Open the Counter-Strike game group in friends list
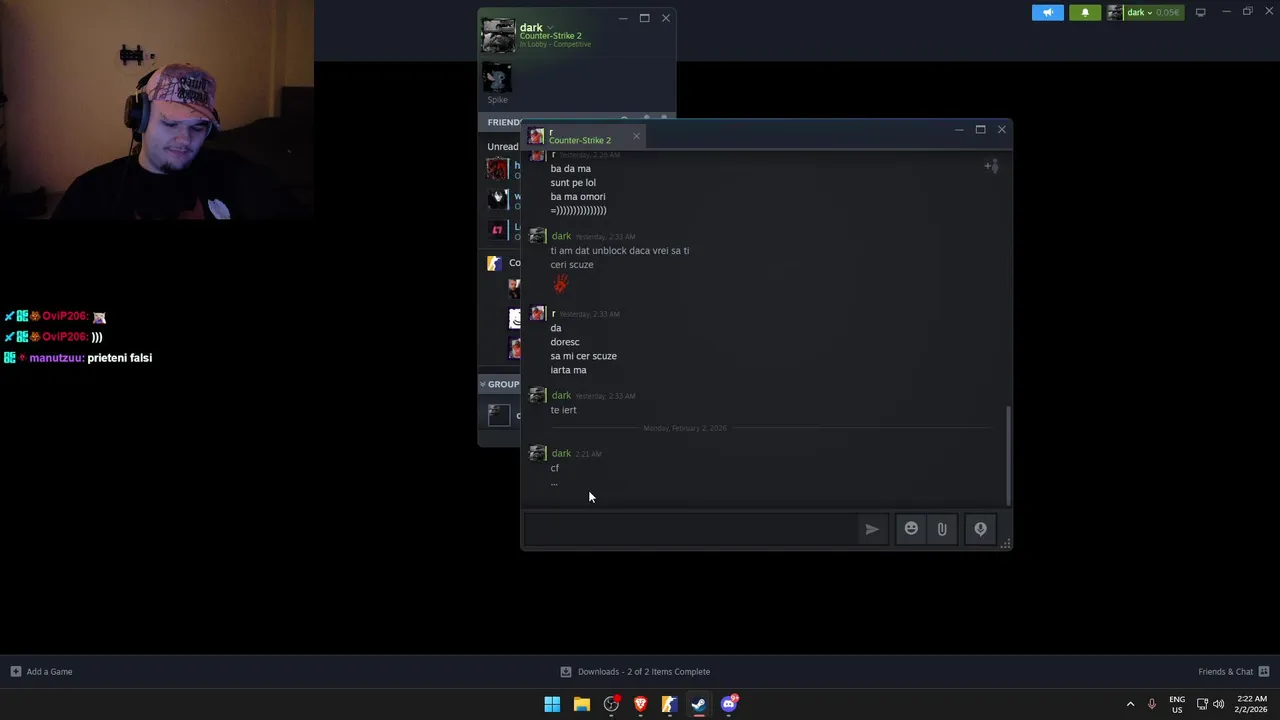 494,263
